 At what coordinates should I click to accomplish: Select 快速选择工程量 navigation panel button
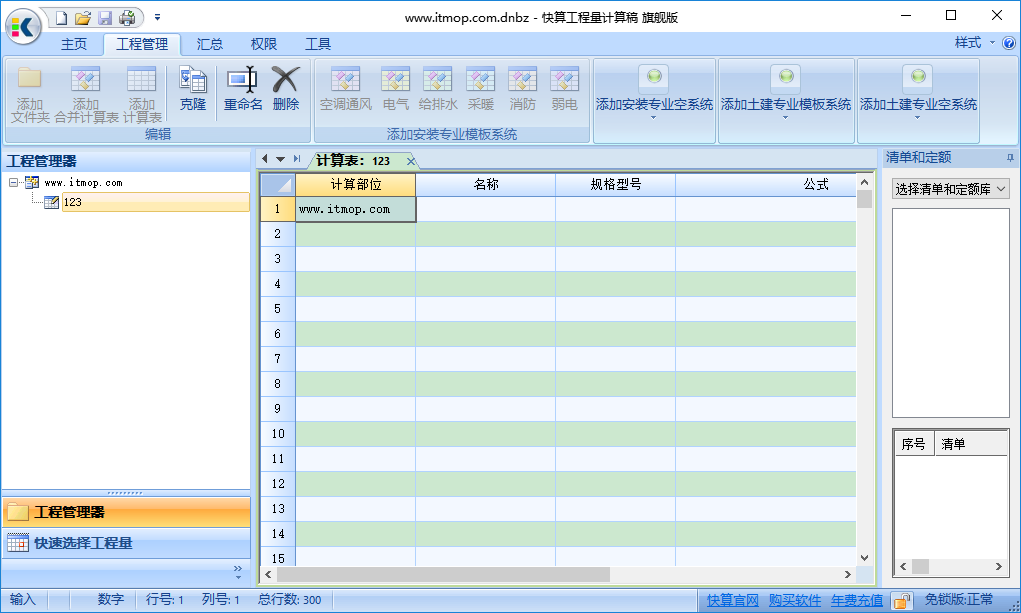tap(83, 543)
